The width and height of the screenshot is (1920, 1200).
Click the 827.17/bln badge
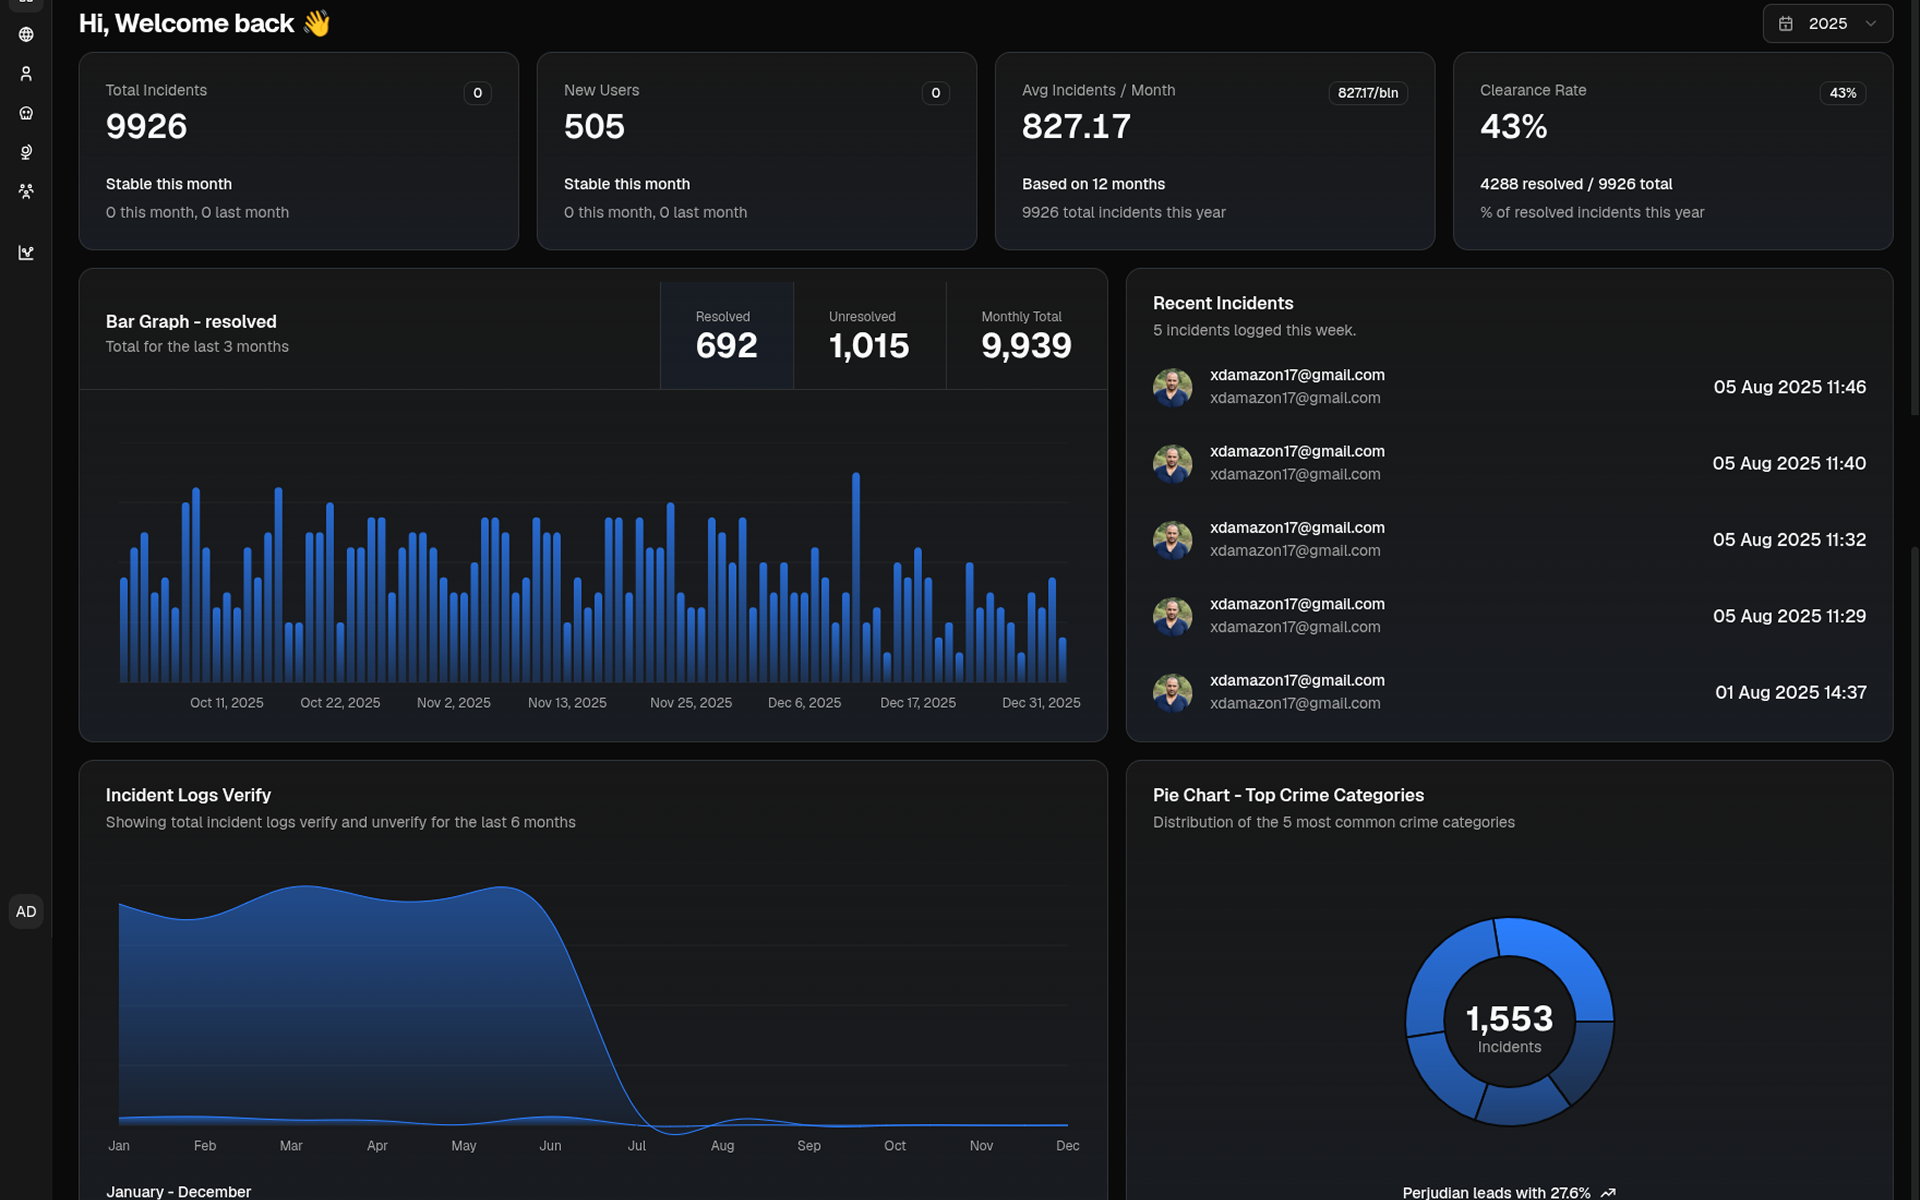1368,93
